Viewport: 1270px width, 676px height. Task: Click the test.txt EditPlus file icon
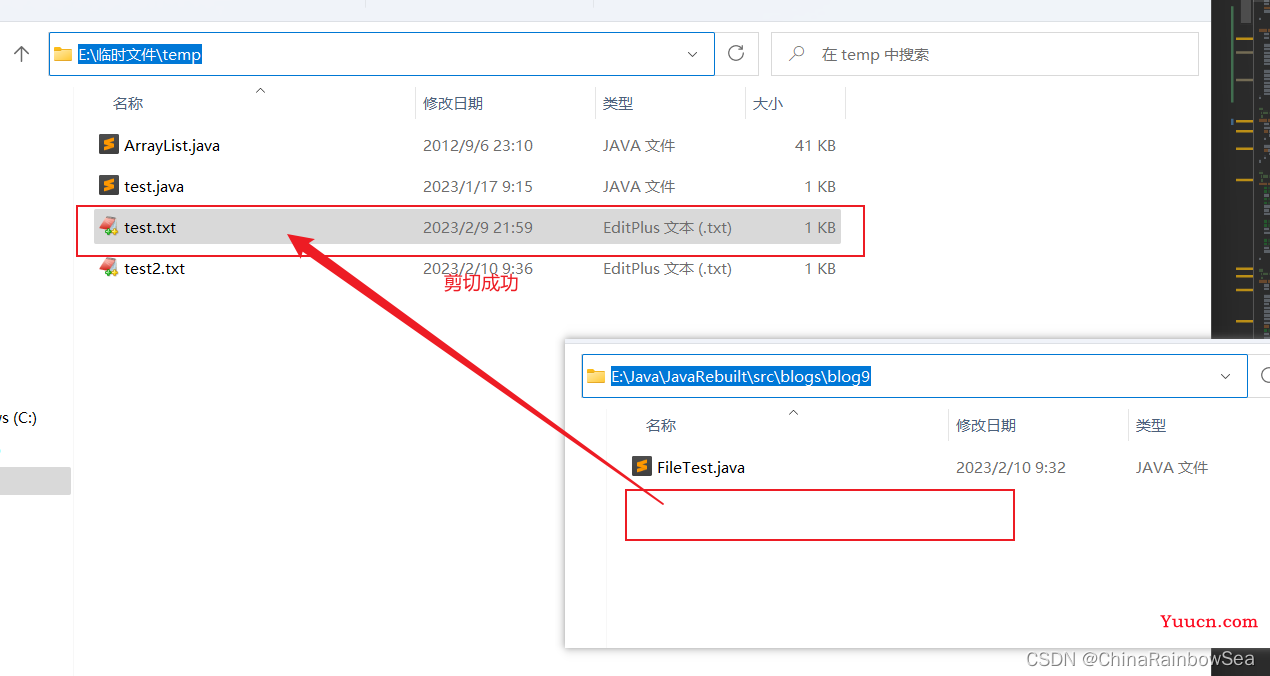[x=109, y=227]
